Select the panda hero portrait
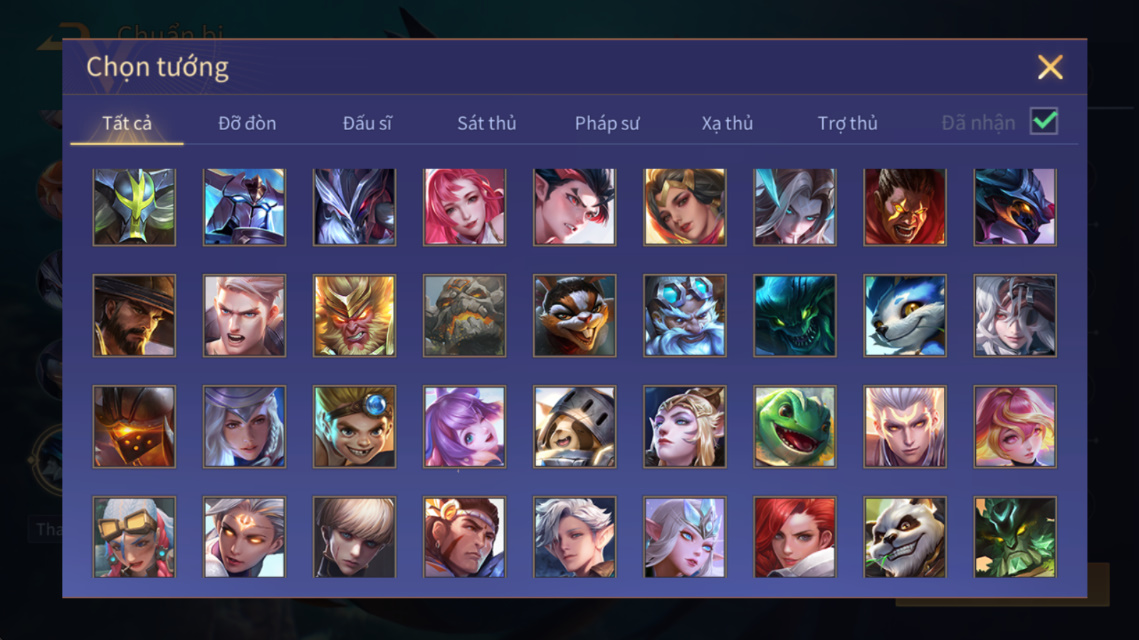 click(904, 537)
